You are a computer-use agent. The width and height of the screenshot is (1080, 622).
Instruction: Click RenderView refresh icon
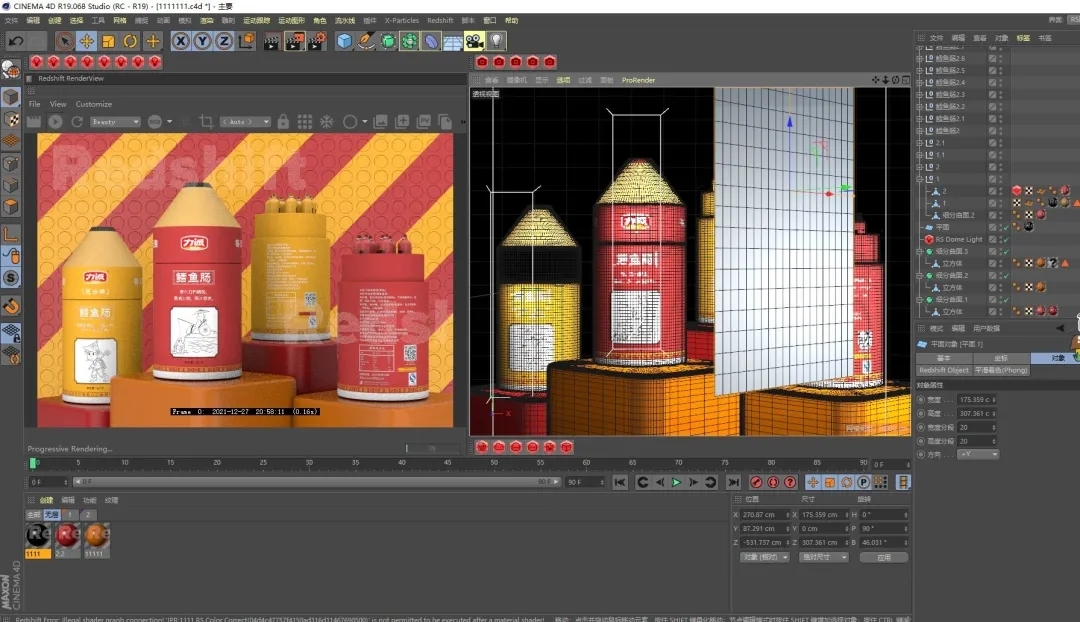point(77,122)
